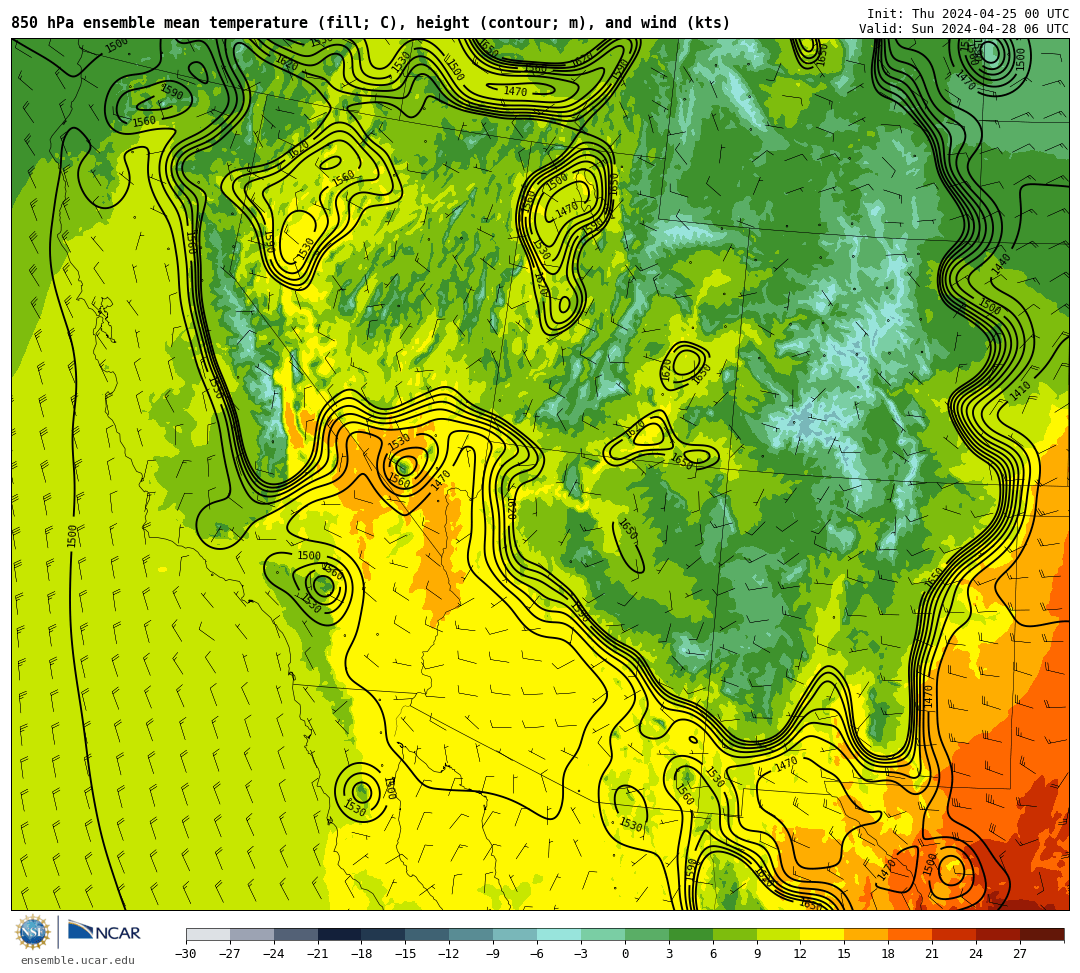Viewport: 1080px width, 973px height.
Task: Pick the darkest brown colorbar band above 27
Action: [x=1042, y=934]
